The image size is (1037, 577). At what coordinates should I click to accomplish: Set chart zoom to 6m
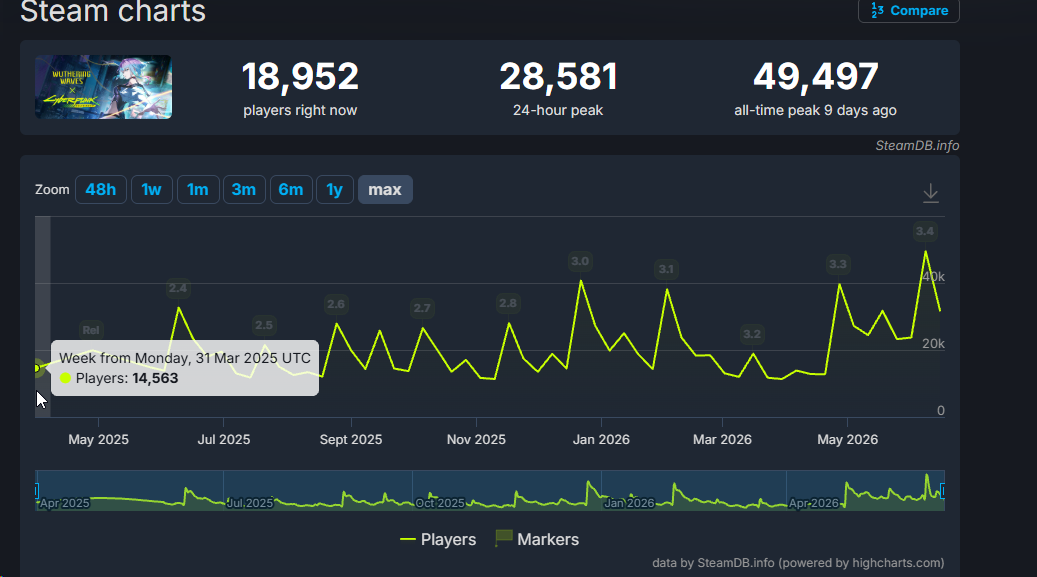click(291, 190)
